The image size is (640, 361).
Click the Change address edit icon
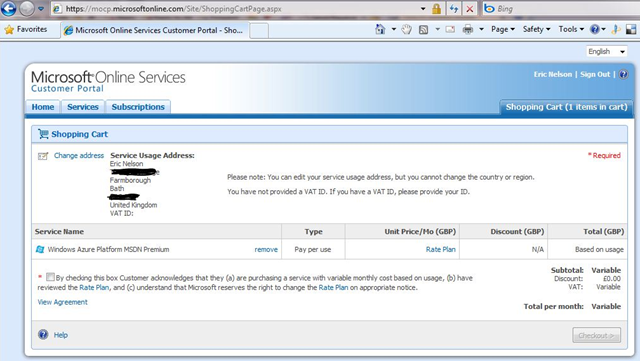coord(43,156)
